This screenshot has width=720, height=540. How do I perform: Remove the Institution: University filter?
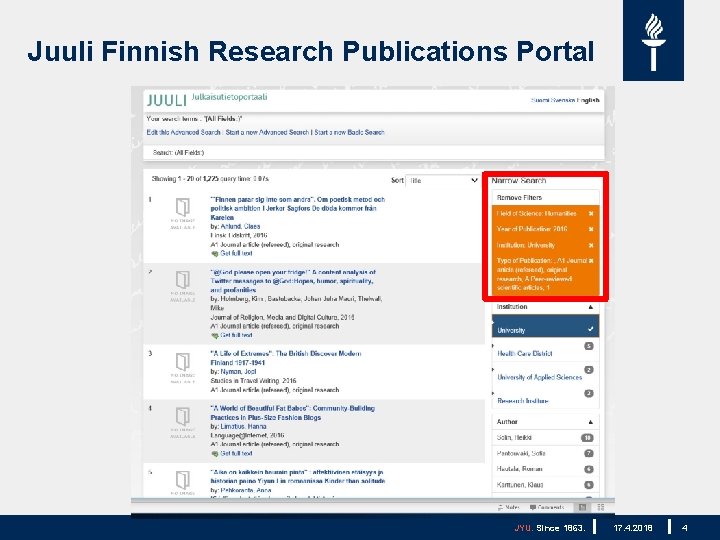coord(591,245)
